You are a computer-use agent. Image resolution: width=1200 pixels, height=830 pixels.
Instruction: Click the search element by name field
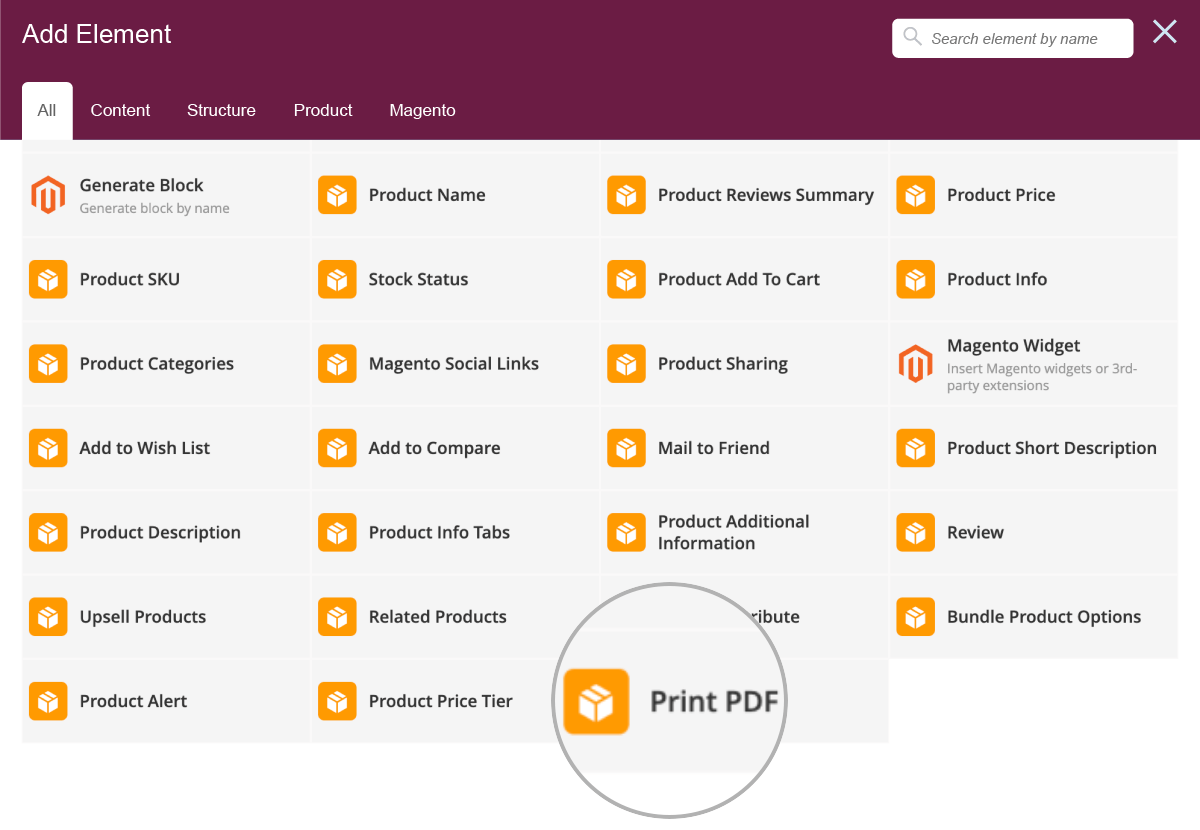click(1012, 38)
